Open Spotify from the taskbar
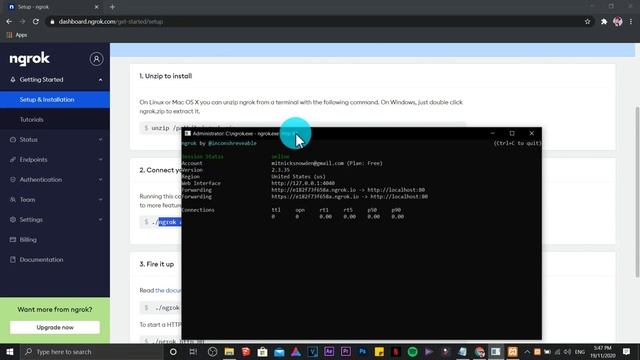Image resolution: width=640 pixels, height=360 pixels. [x=413, y=352]
